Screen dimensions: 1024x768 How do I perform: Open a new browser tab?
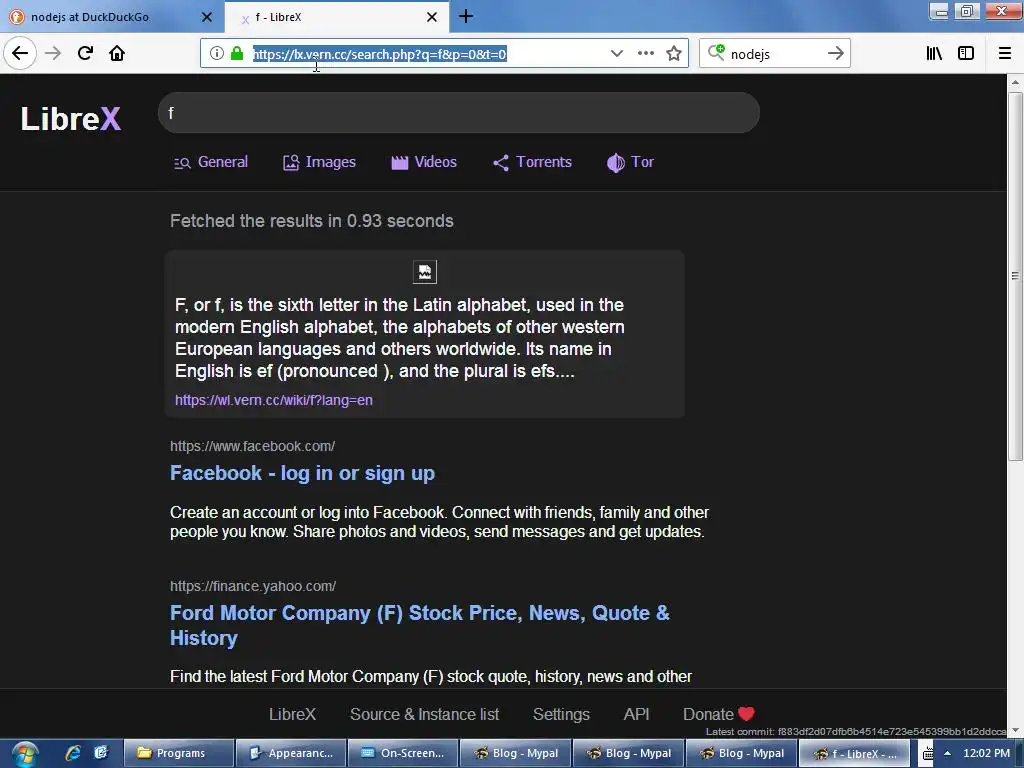click(x=466, y=17)
